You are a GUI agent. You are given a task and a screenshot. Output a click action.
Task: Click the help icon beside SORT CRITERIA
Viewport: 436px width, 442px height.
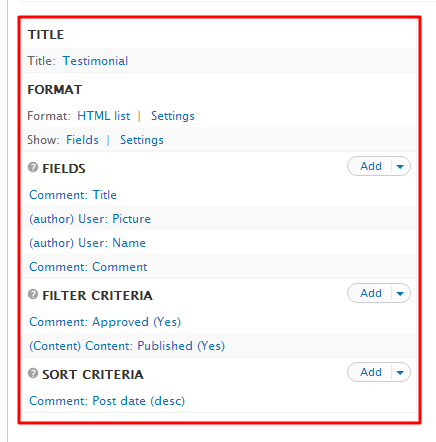(33, 373)
